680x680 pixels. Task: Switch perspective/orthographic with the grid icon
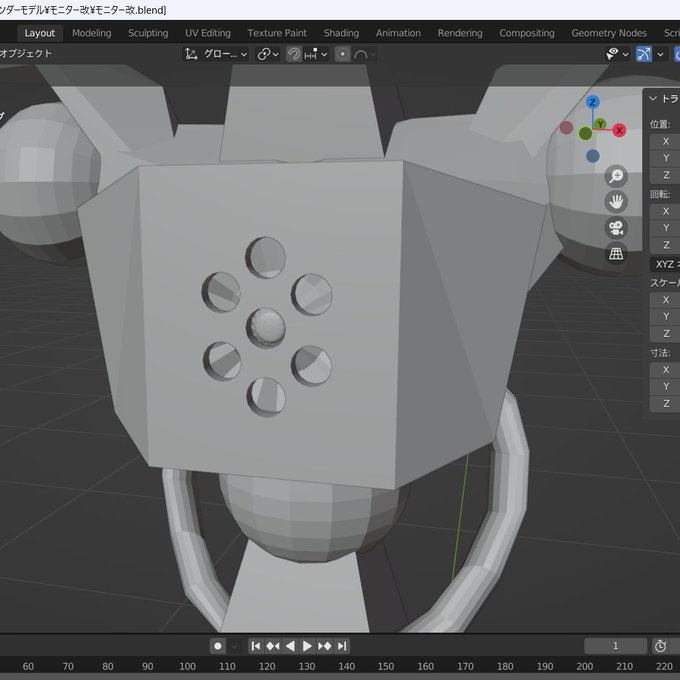tap(616, 254)
